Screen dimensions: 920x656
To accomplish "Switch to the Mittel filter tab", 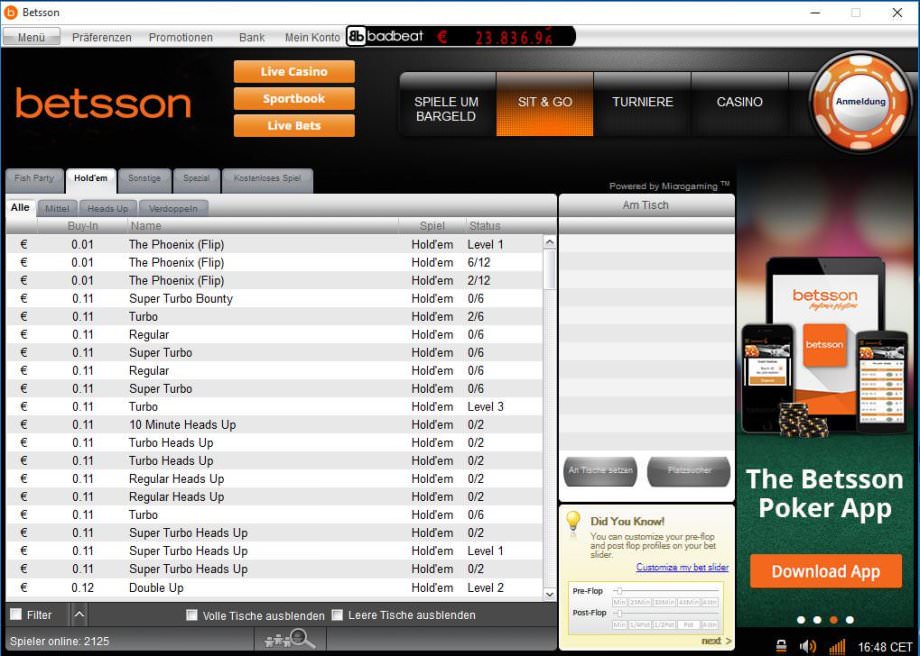I will [x=57, y=208].
